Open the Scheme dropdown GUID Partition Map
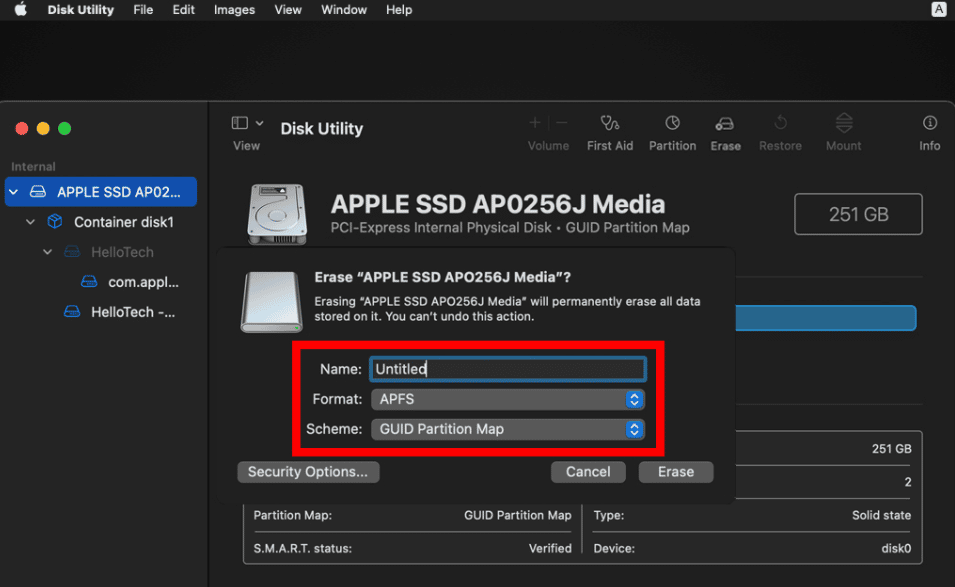The image size is (955, 587). click(x=507, y=429)
